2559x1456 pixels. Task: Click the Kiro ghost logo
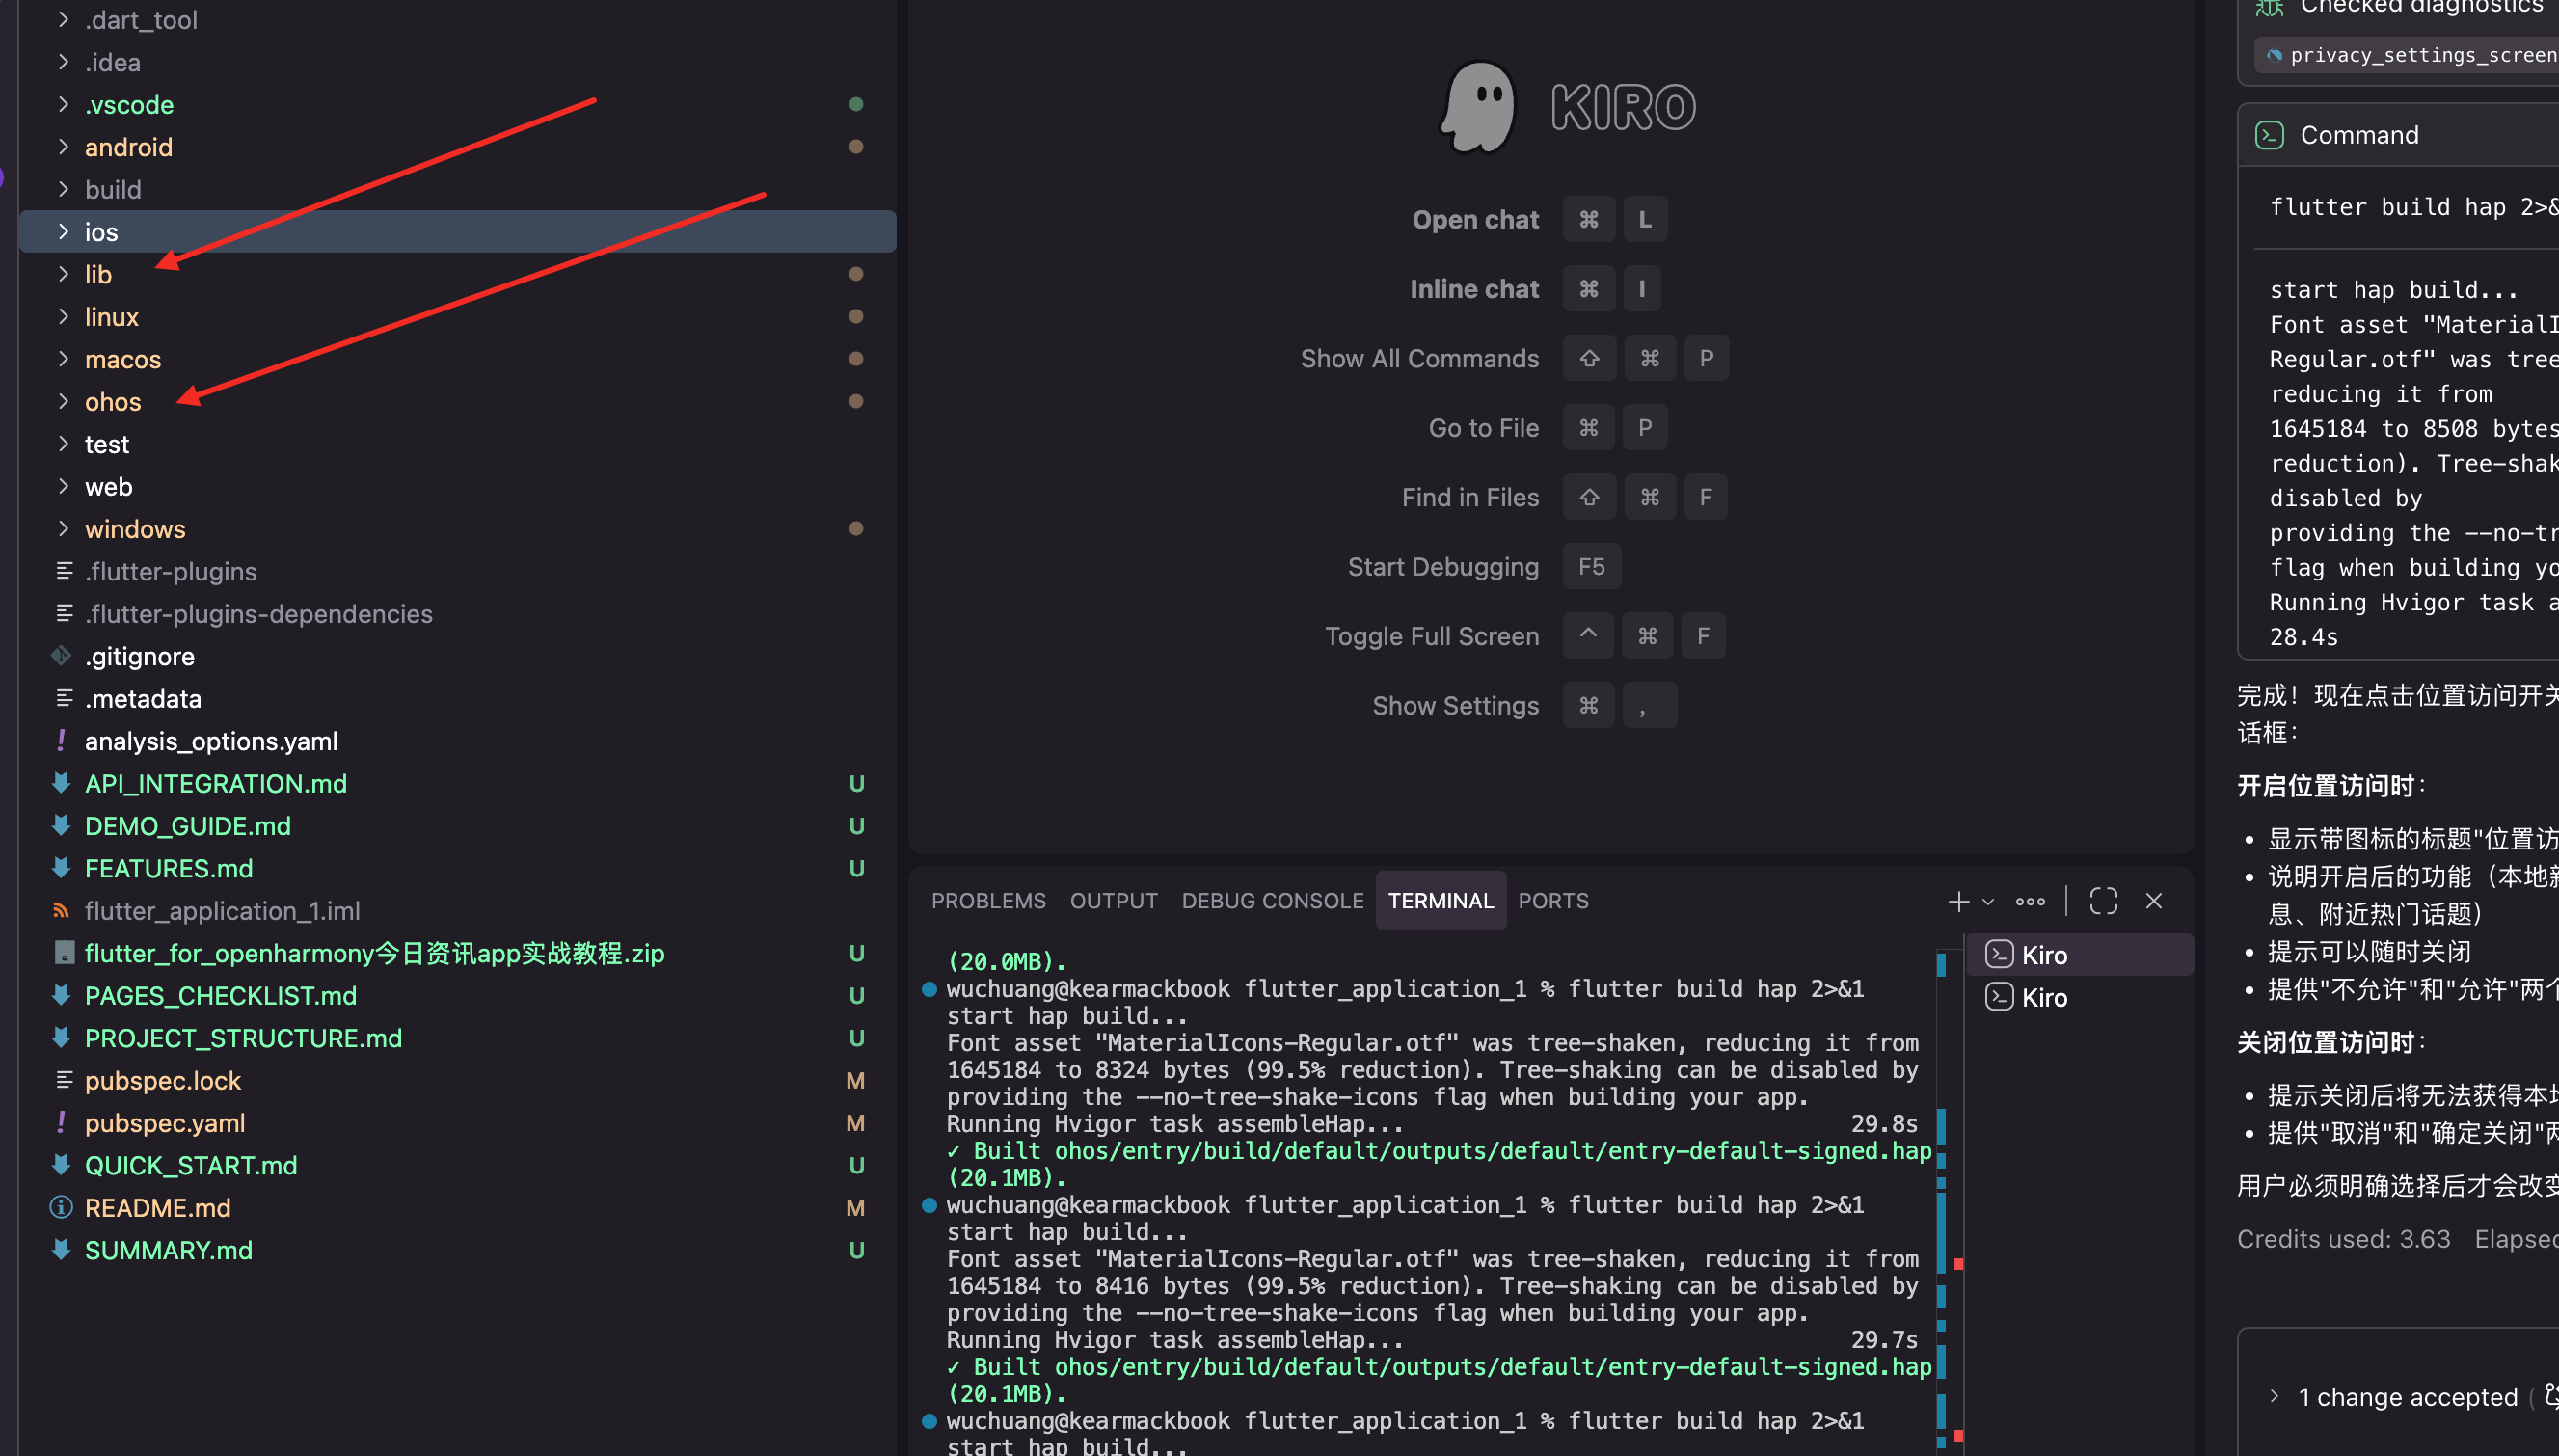click(x=1479, y=107)
